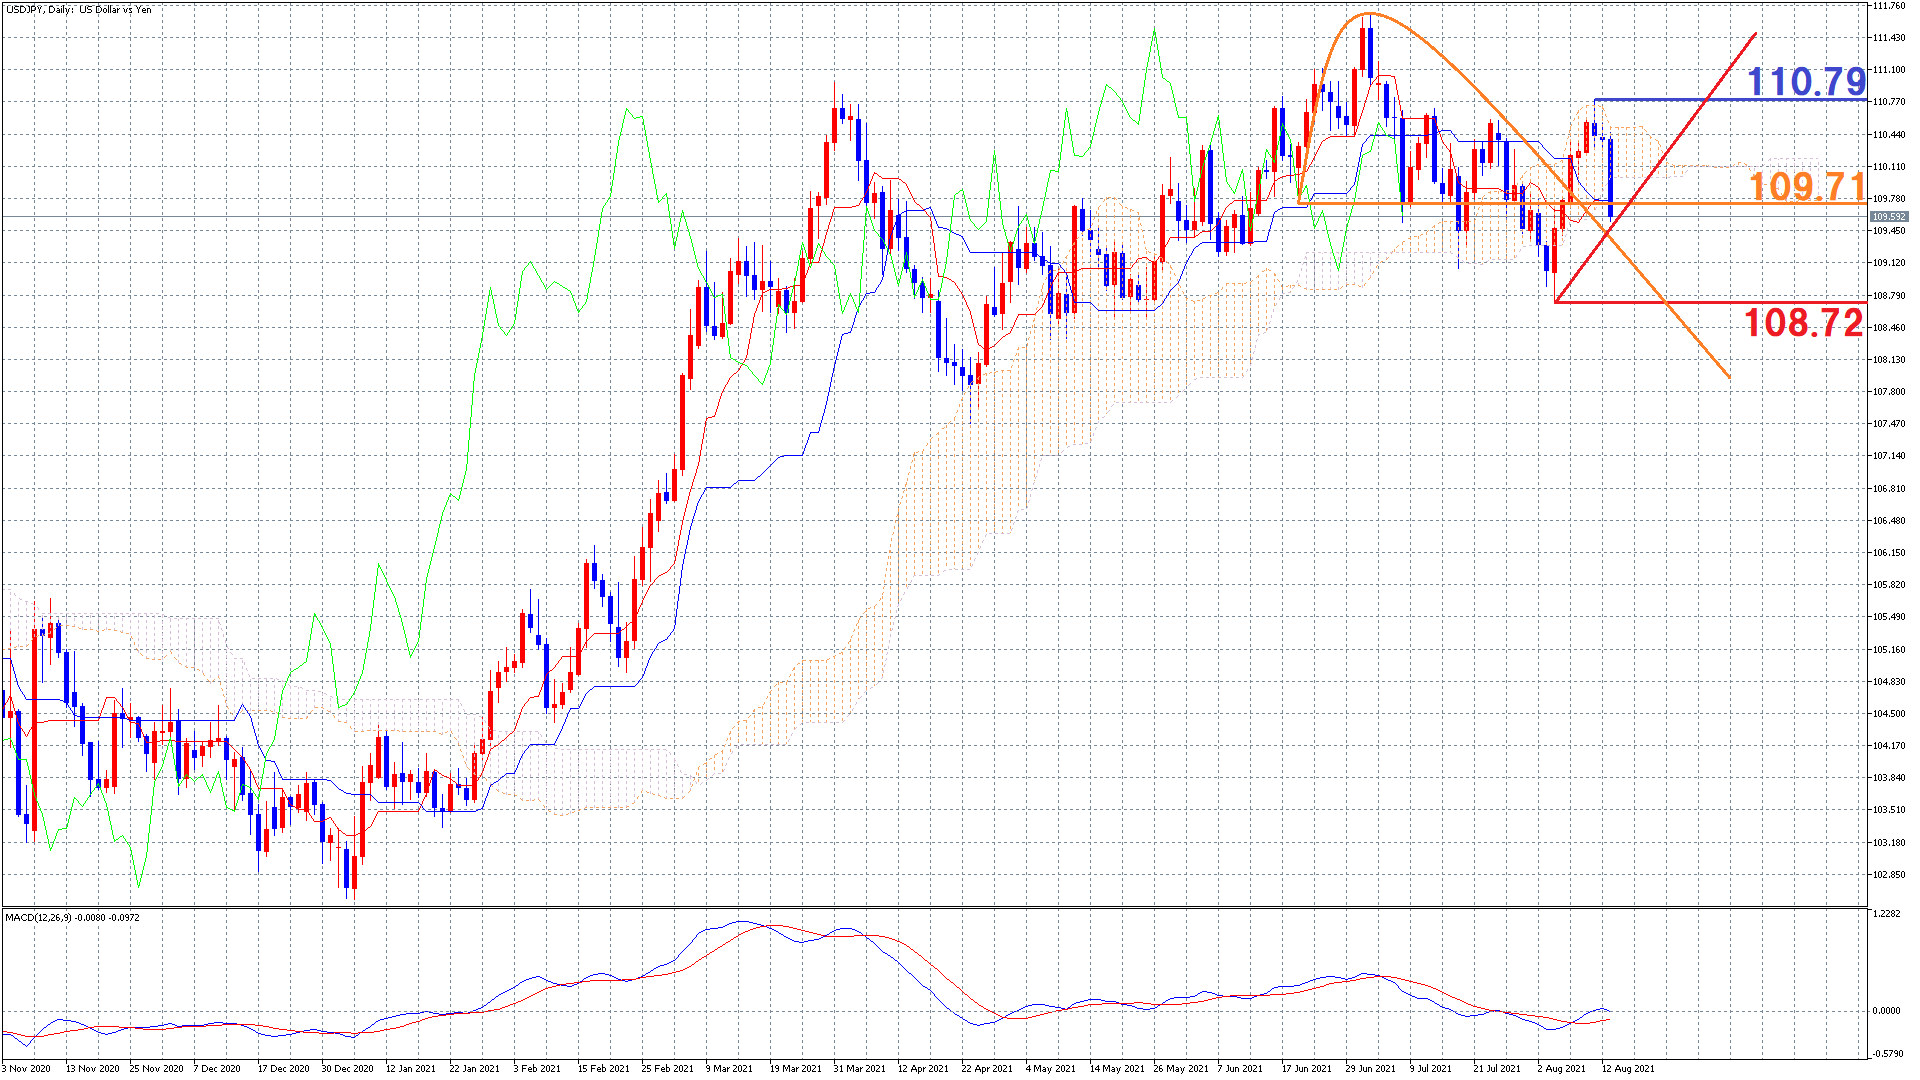The width and height of the screenshot is (1920, 1080).
Task: Click the -0.5790 MACD scale value
Action: 1886,1052
